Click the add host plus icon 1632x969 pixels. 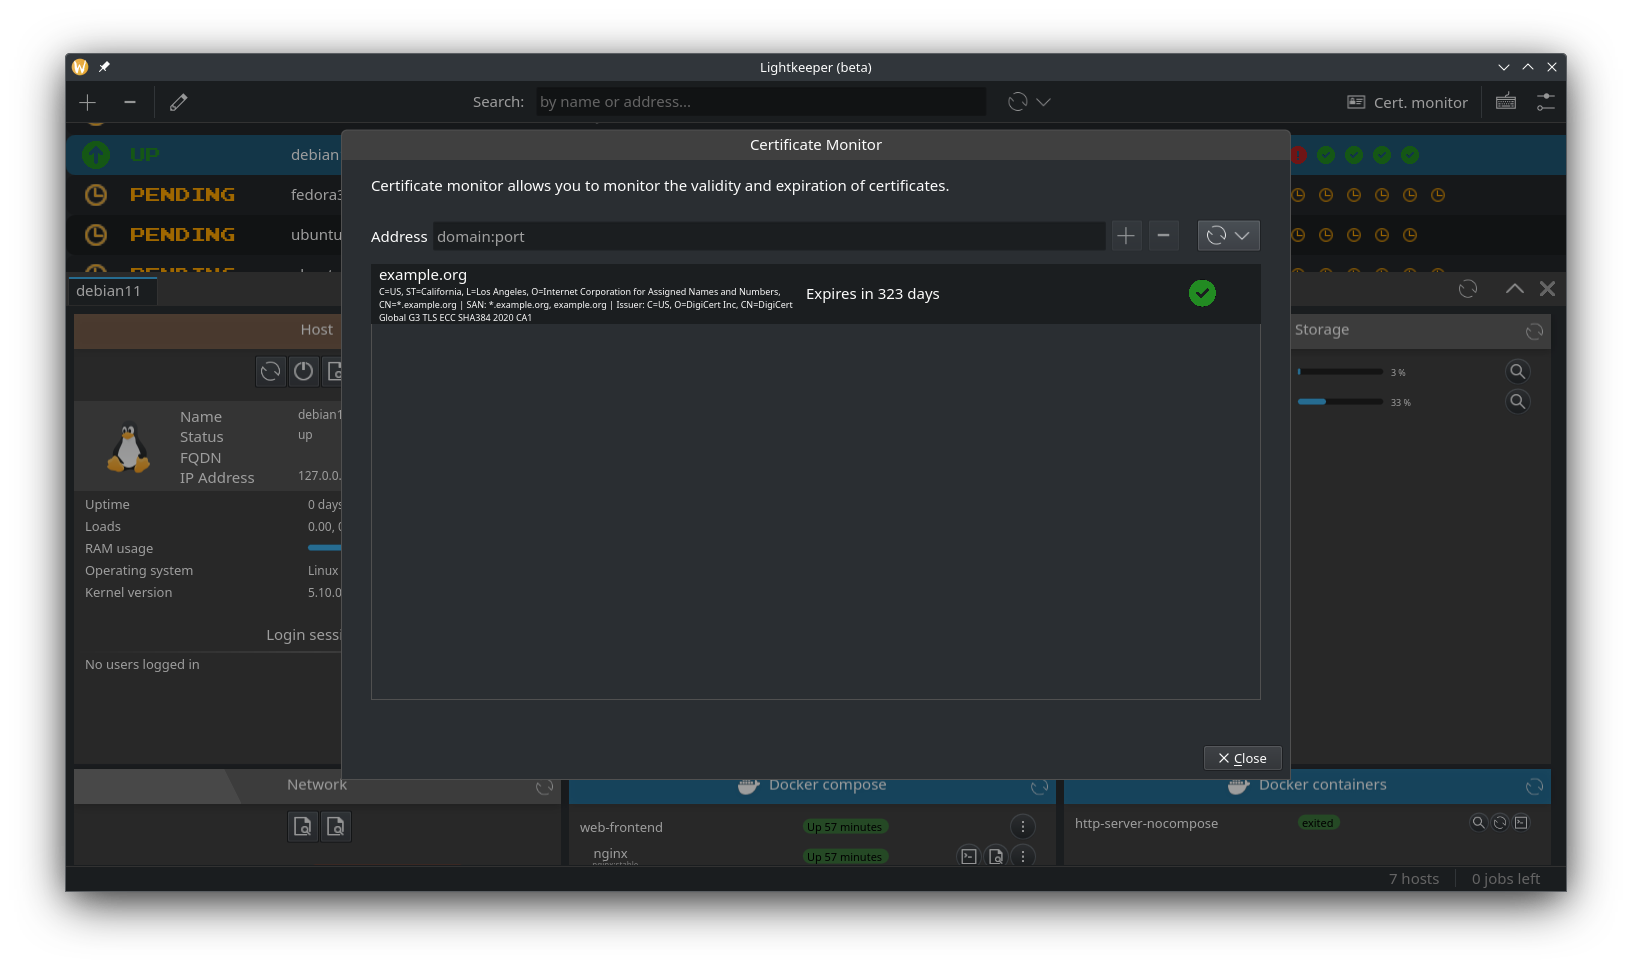pos(88,102)
